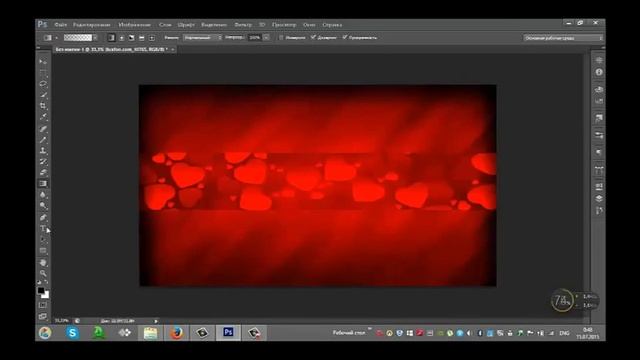Open the opacity slider arrow
640x360 pixels.
coord(266,38)
